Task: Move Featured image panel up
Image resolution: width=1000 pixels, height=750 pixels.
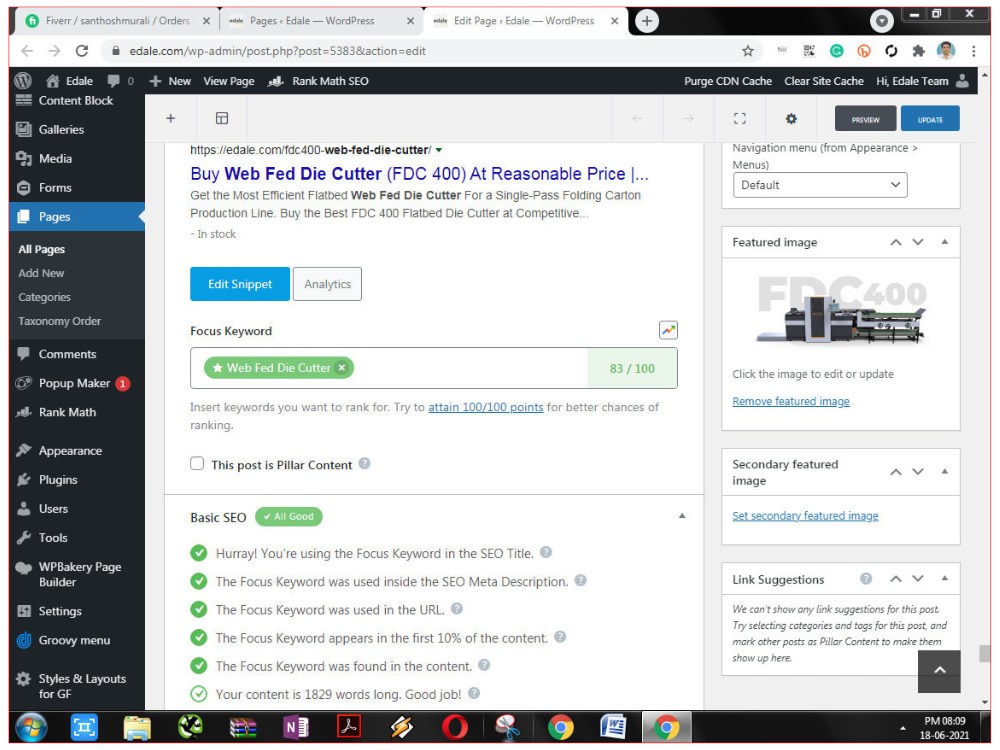Action: (x=895, y=242)
